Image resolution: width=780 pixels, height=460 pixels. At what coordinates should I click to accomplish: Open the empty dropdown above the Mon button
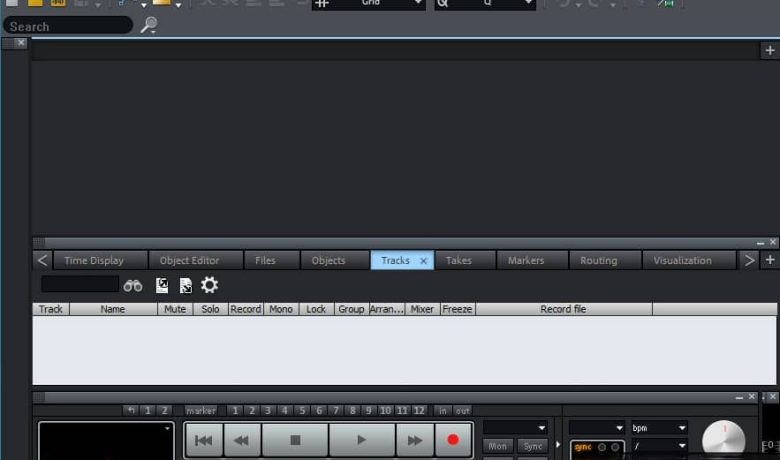point(515,428)
